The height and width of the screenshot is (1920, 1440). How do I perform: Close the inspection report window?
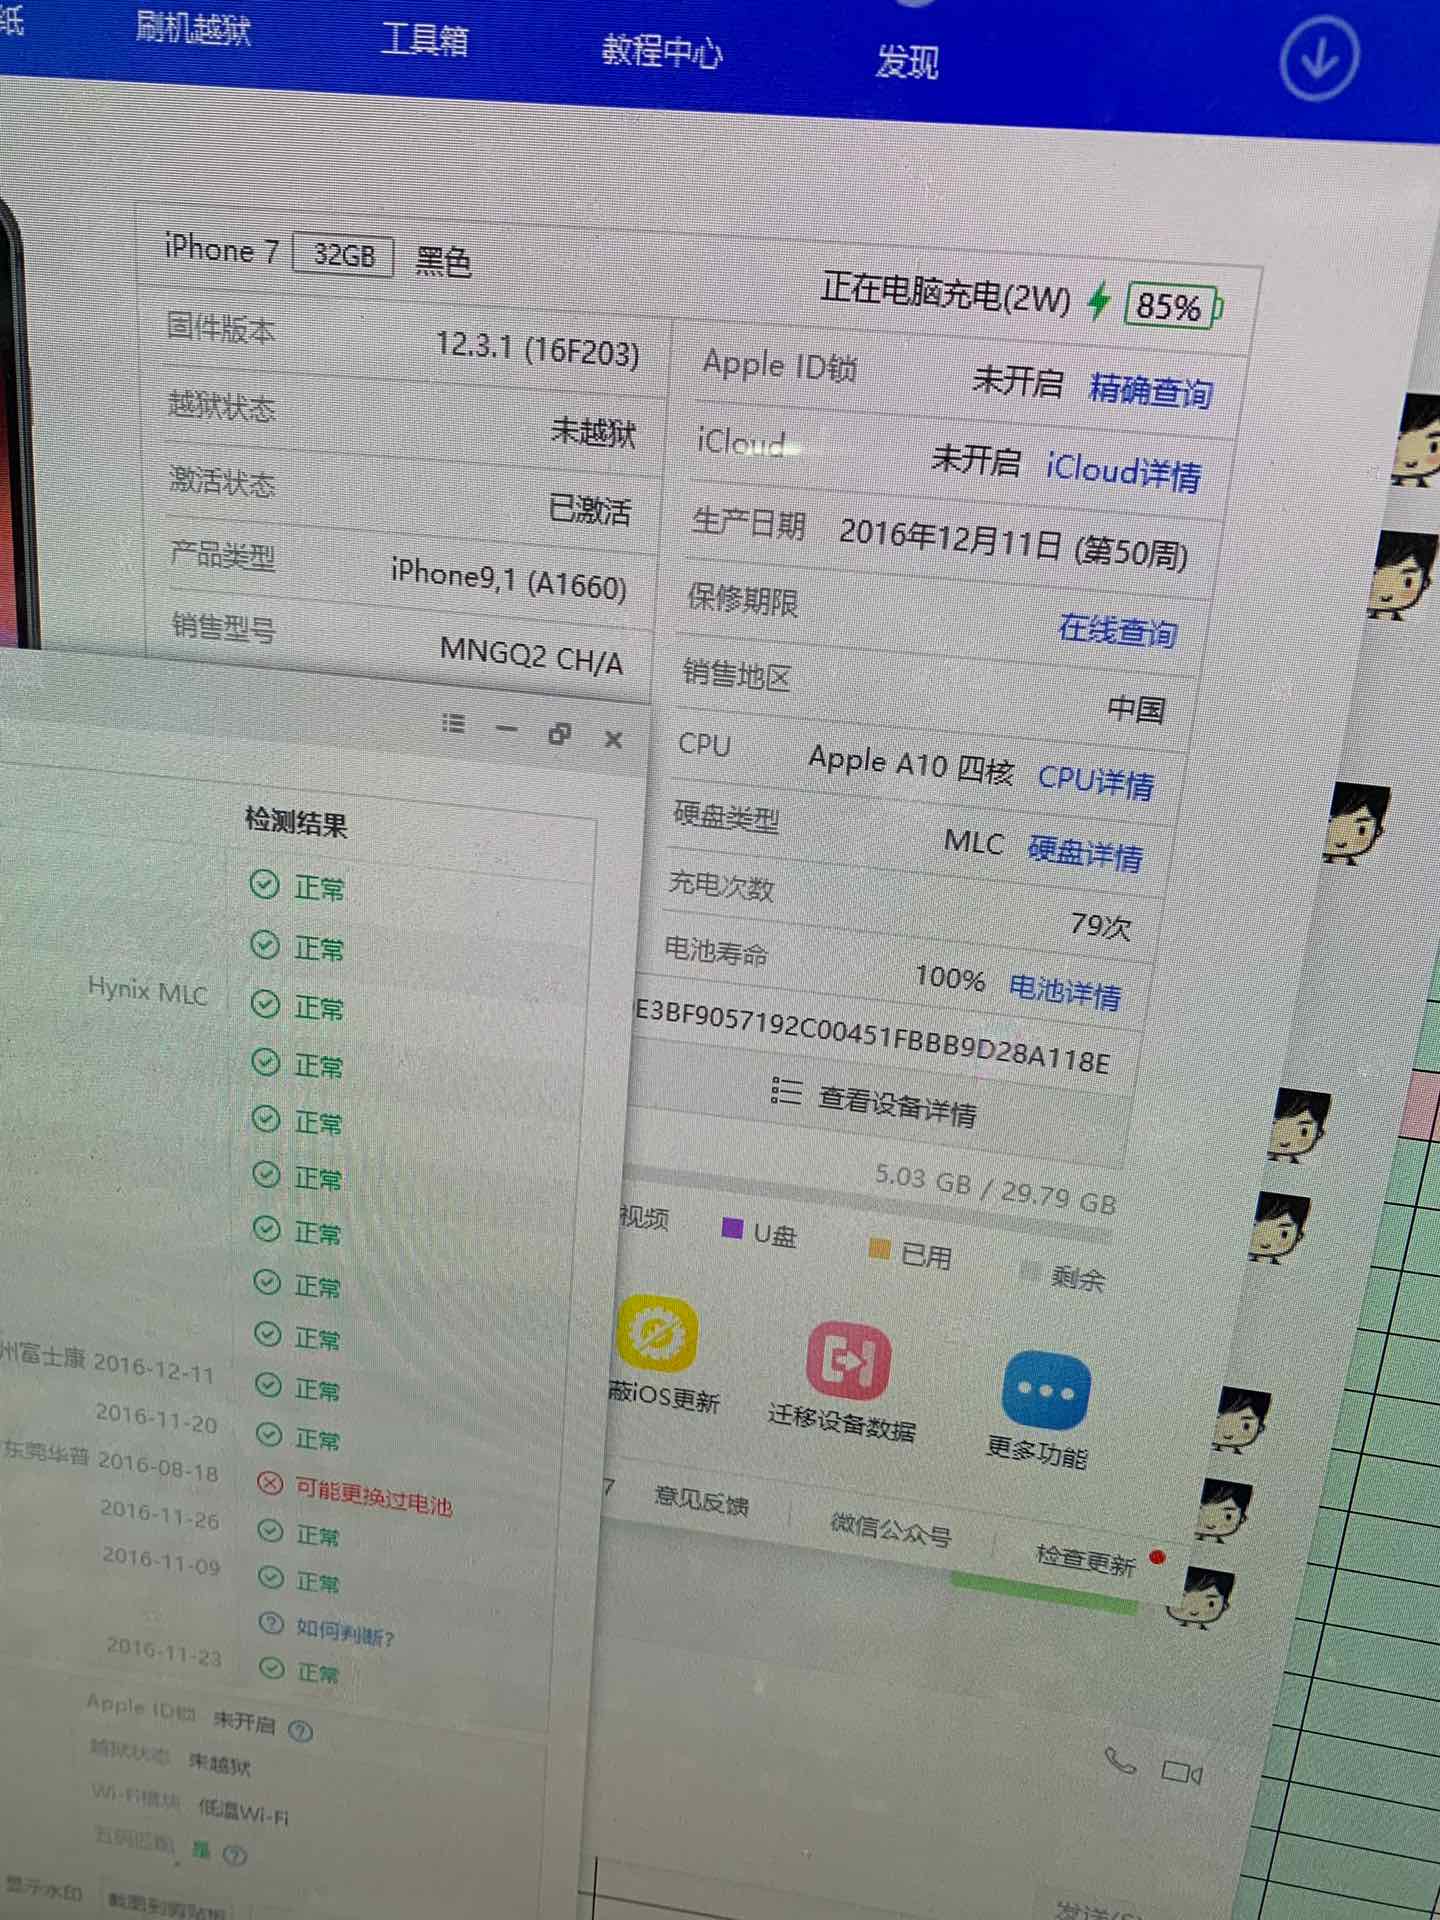[x=614, y=739]
